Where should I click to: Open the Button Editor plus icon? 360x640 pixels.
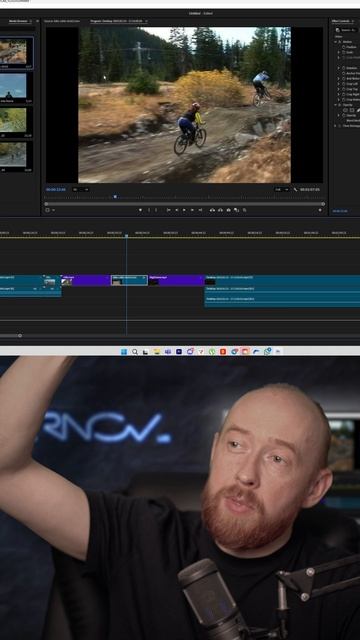coord(320,210)
